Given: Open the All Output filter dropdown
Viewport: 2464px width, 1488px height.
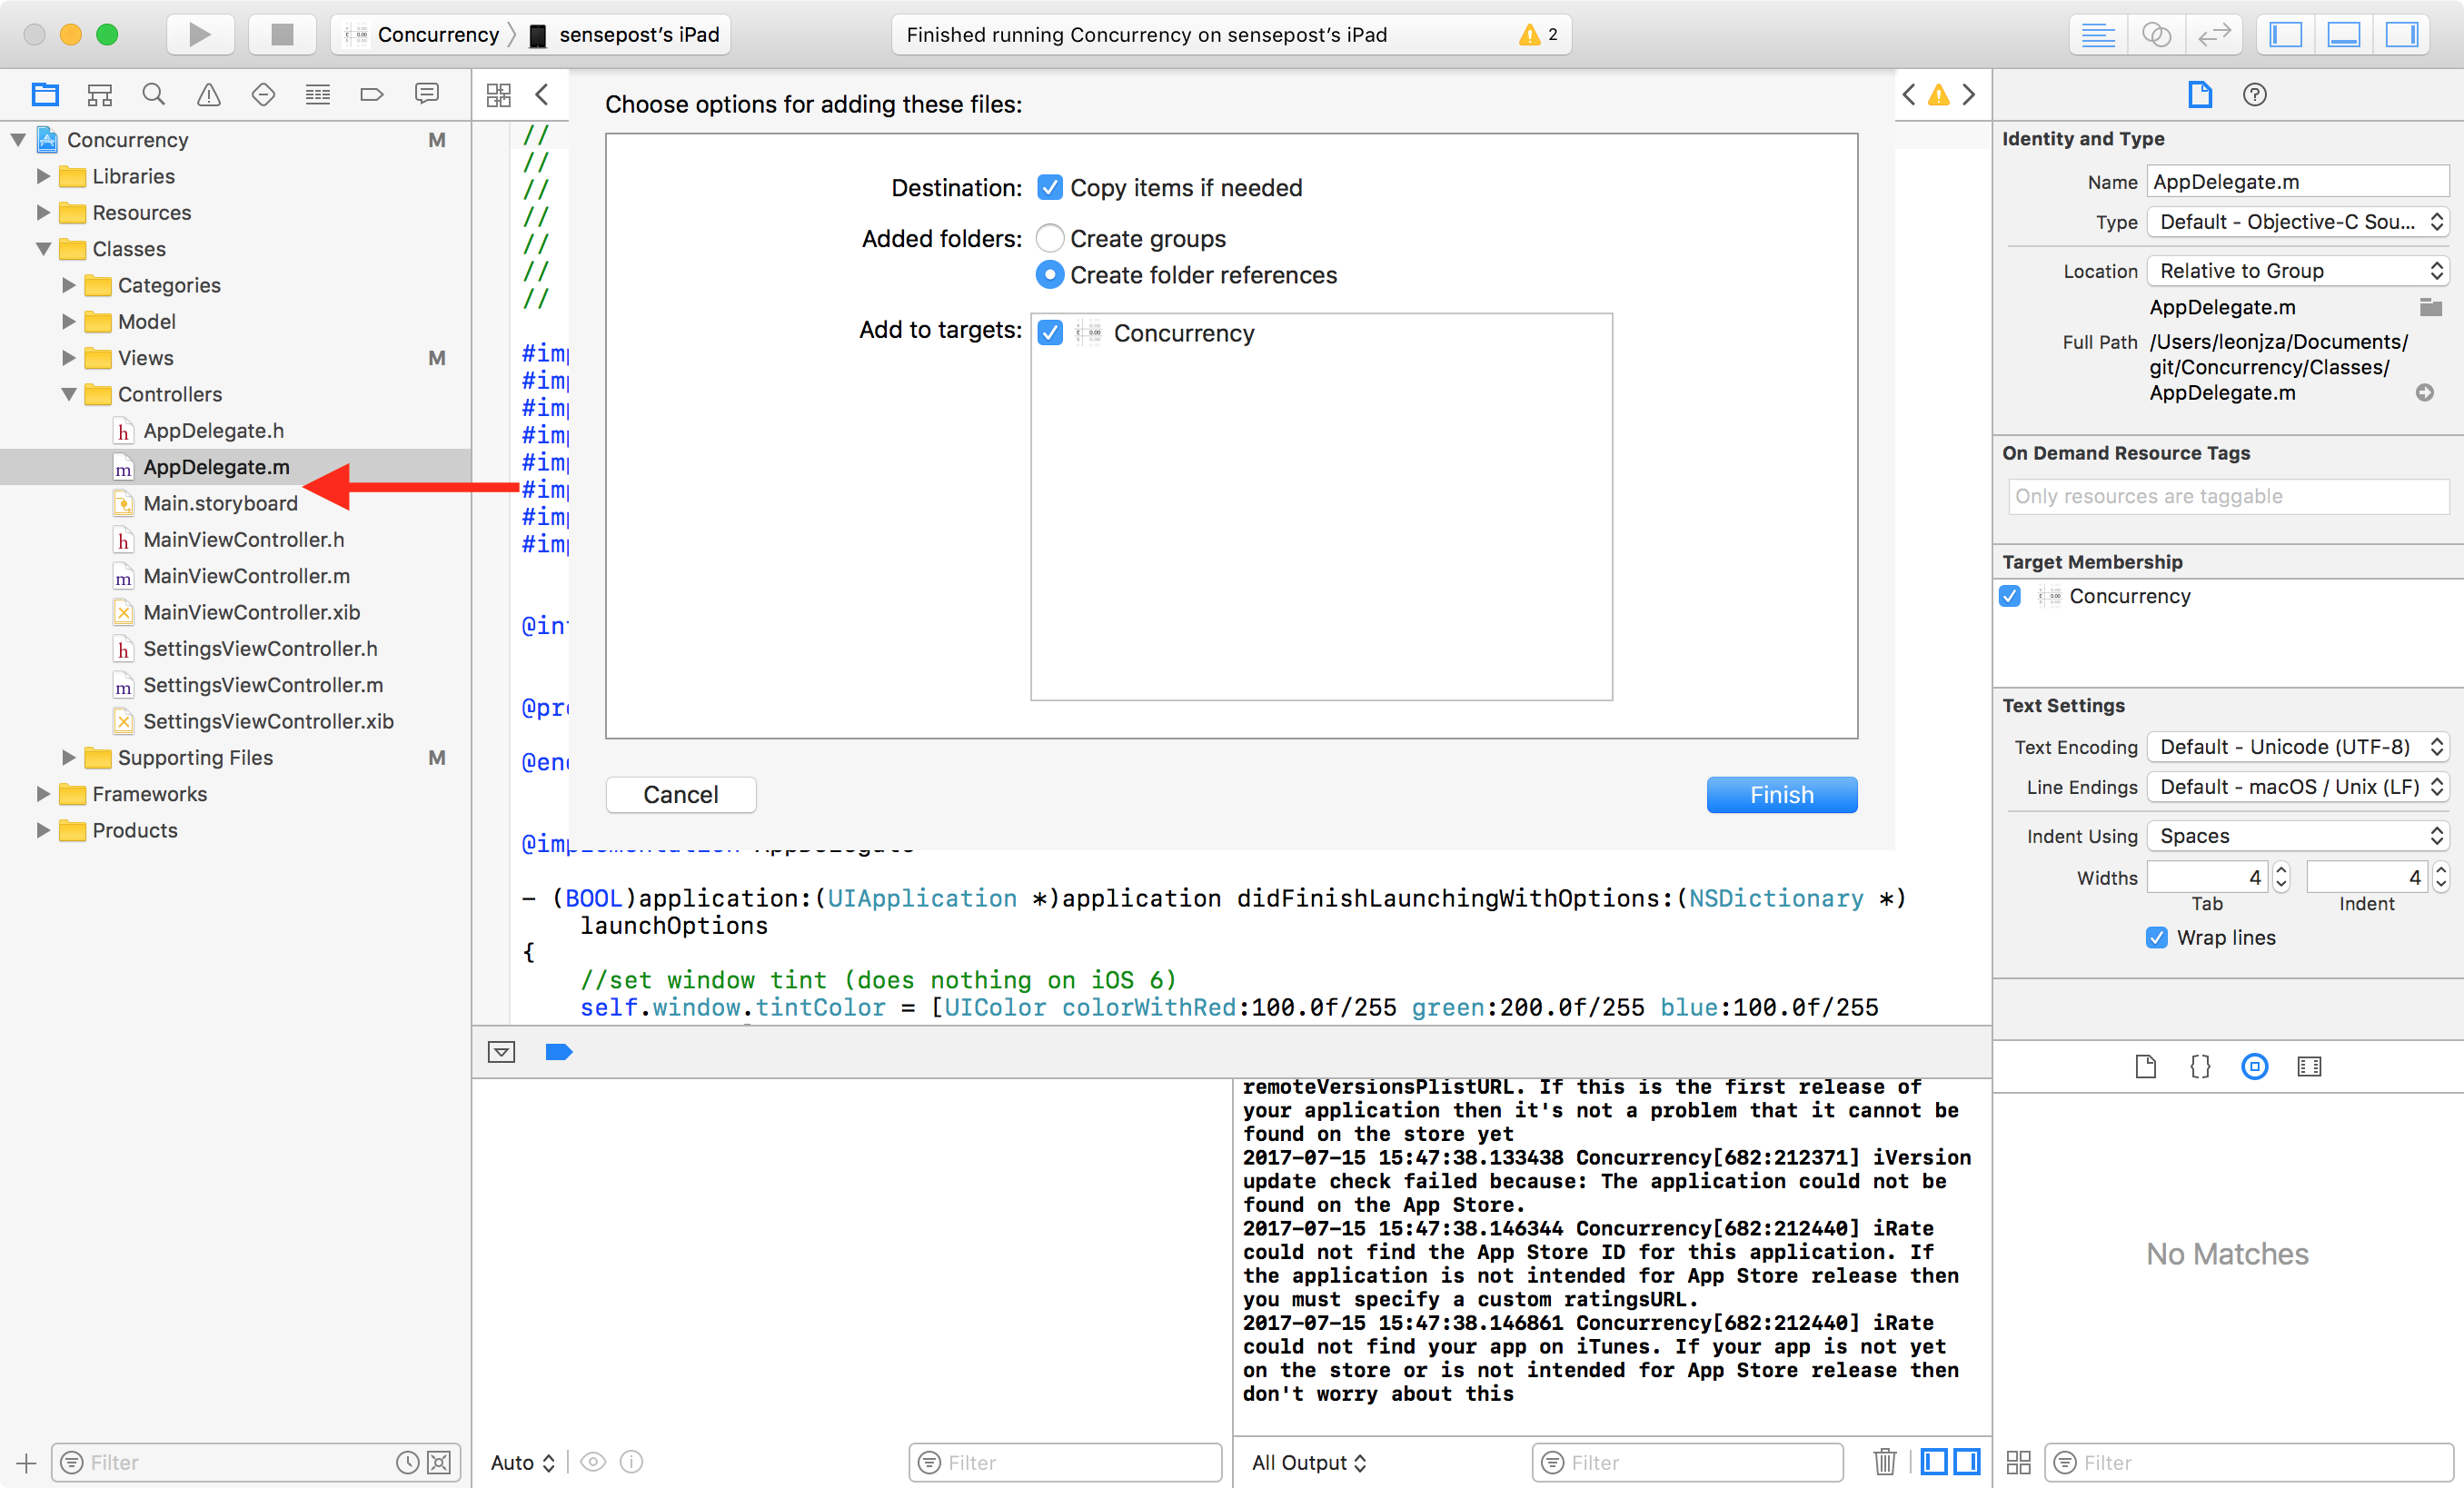Looking at the screenshot, I should [x=1309, y=1462].
